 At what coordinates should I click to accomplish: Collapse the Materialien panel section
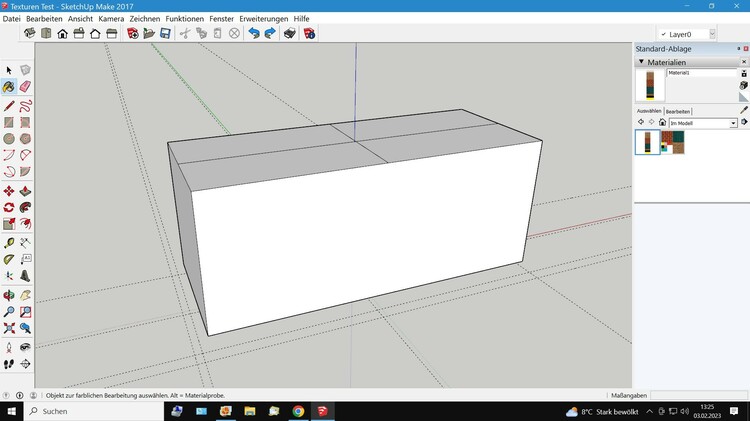click(640, 62)
